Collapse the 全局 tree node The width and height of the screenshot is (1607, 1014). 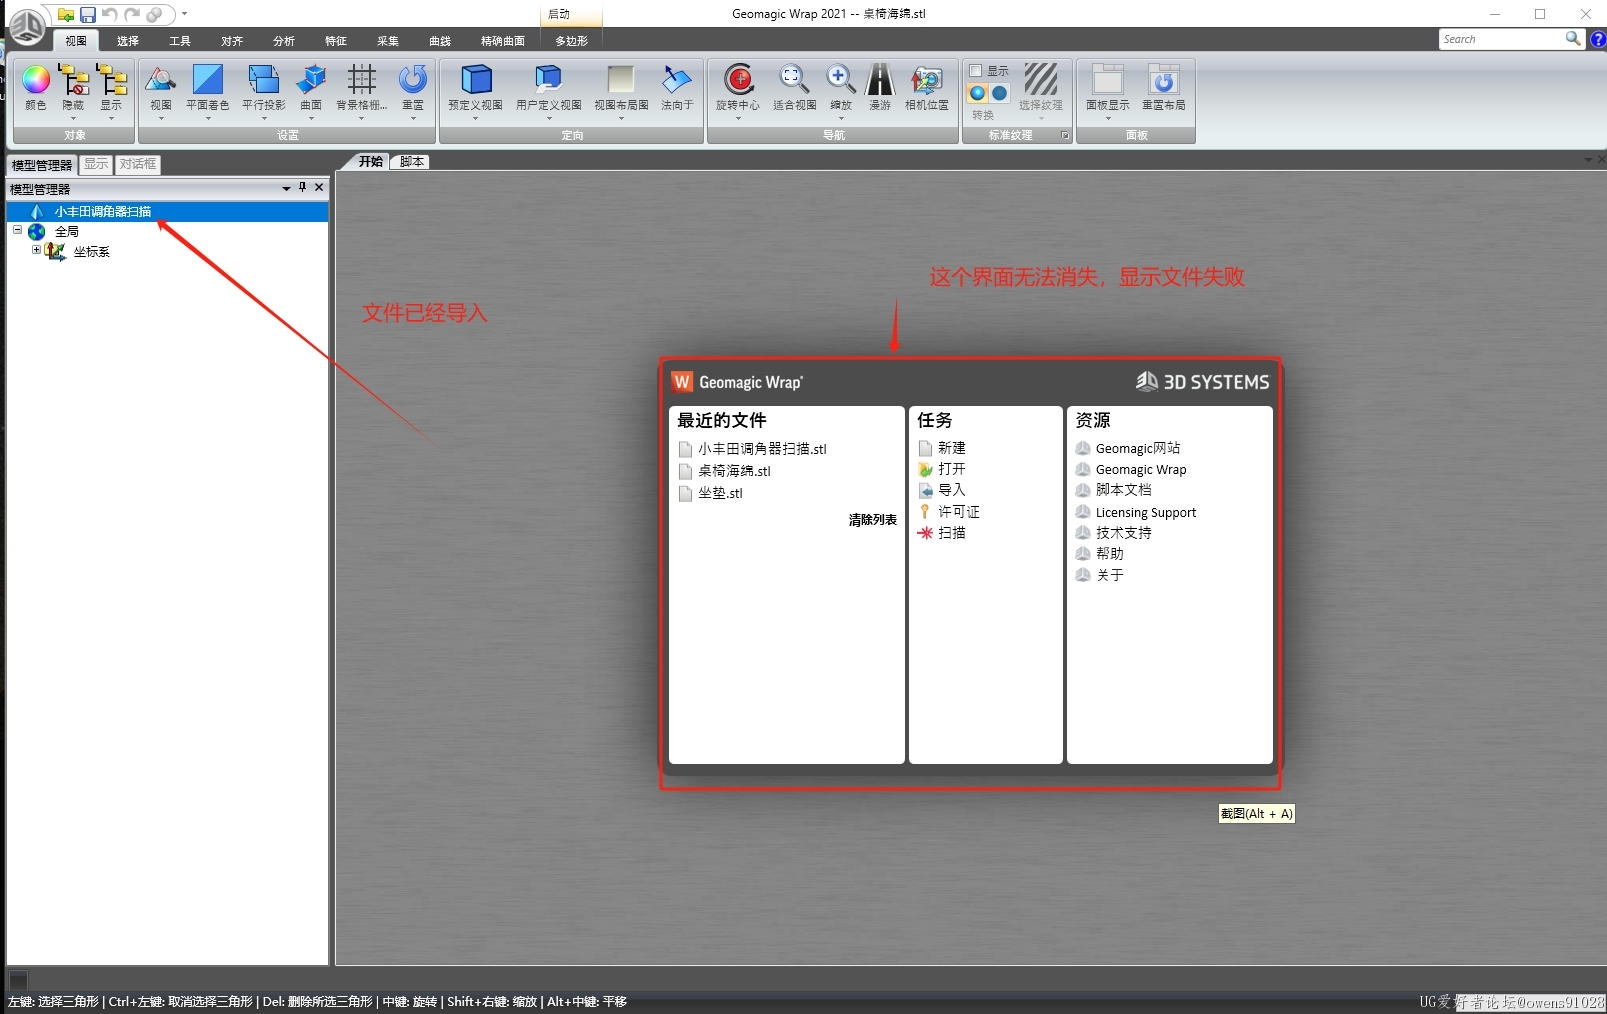click(17, 230)
